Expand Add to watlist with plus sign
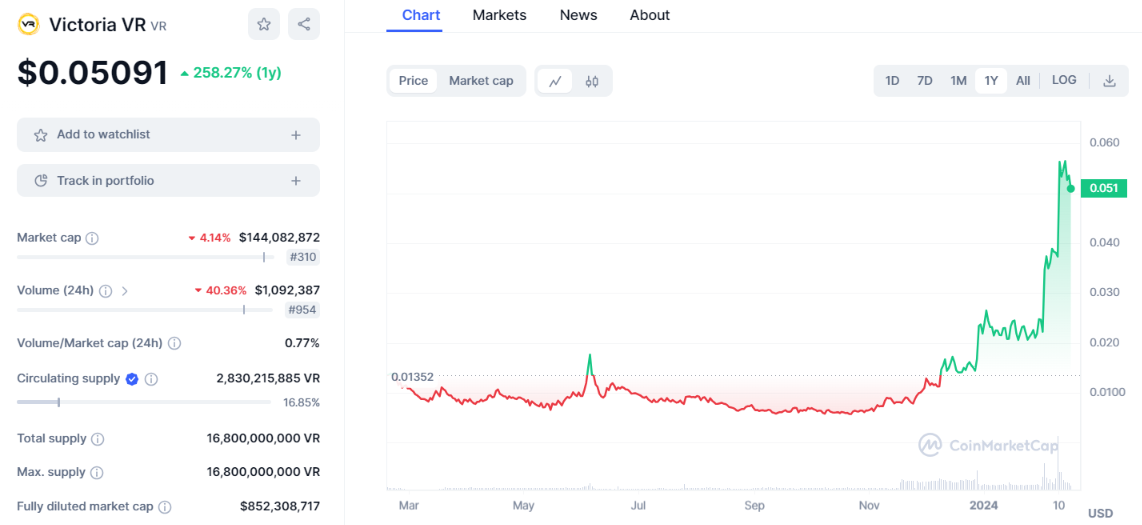 pyautogui.click(x=296, y=135)
